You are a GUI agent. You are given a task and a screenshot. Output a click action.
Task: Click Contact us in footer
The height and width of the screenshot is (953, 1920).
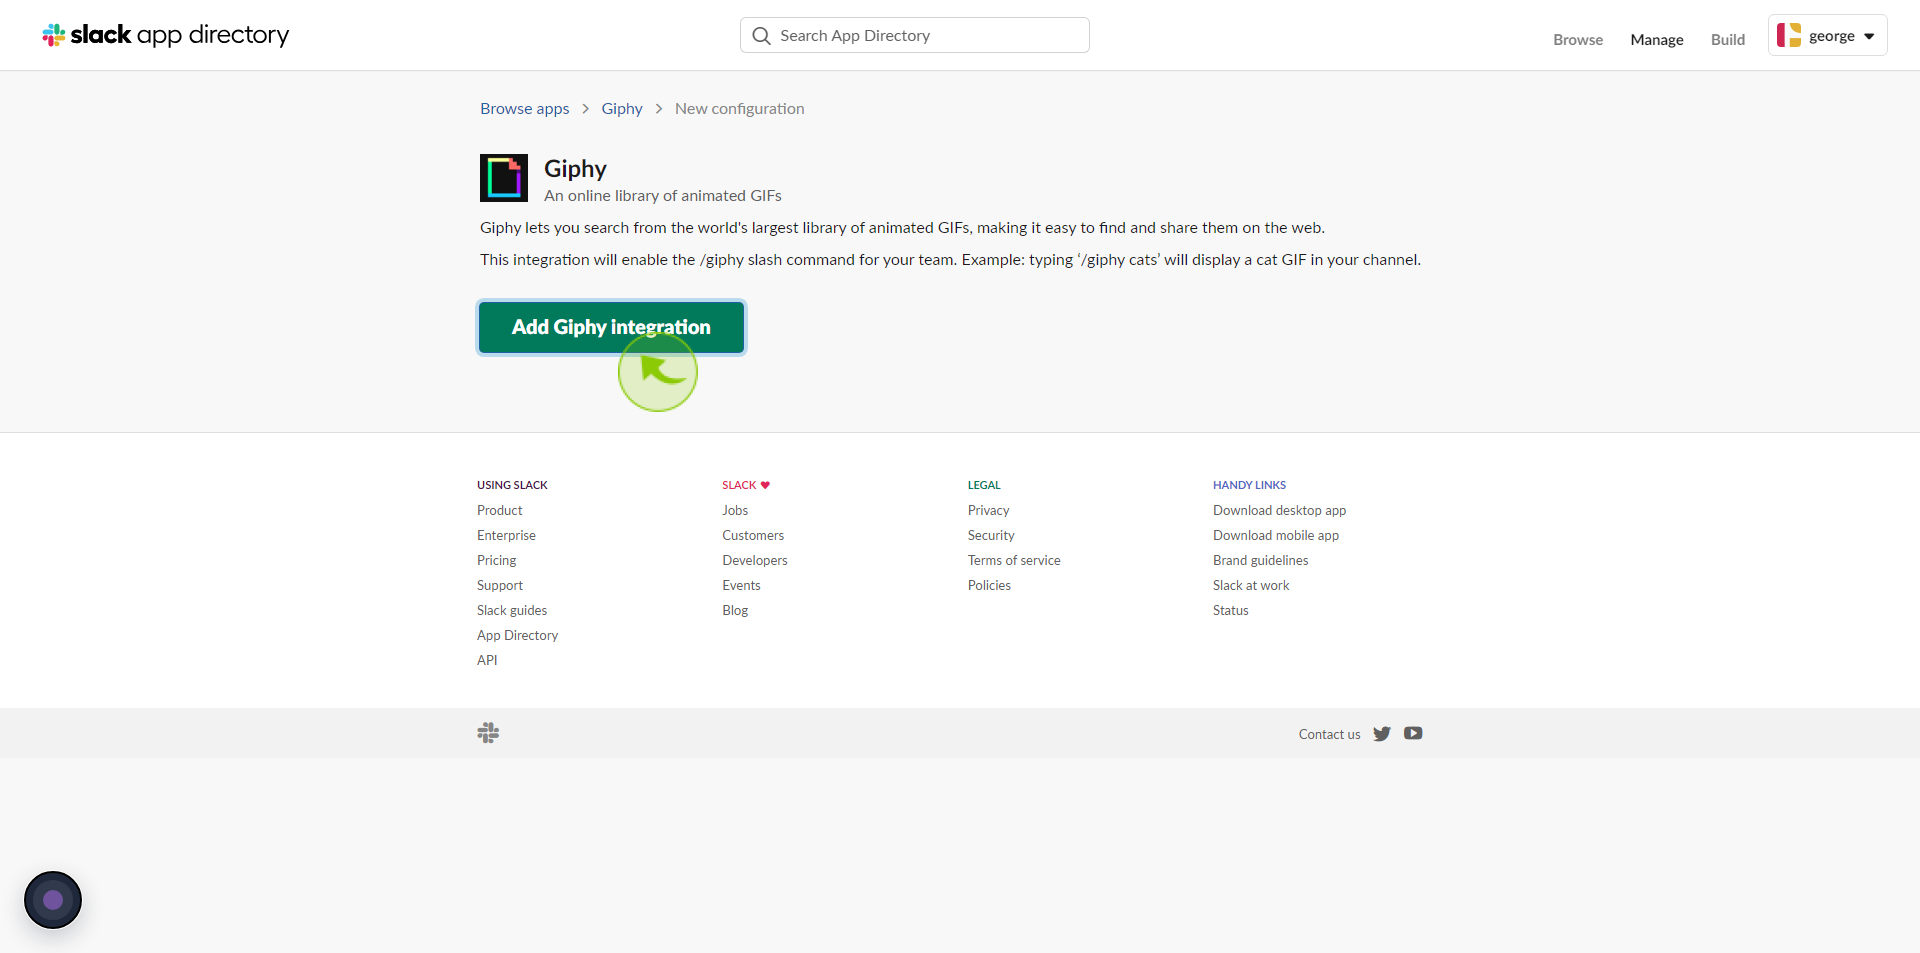tap(1330, 734)
